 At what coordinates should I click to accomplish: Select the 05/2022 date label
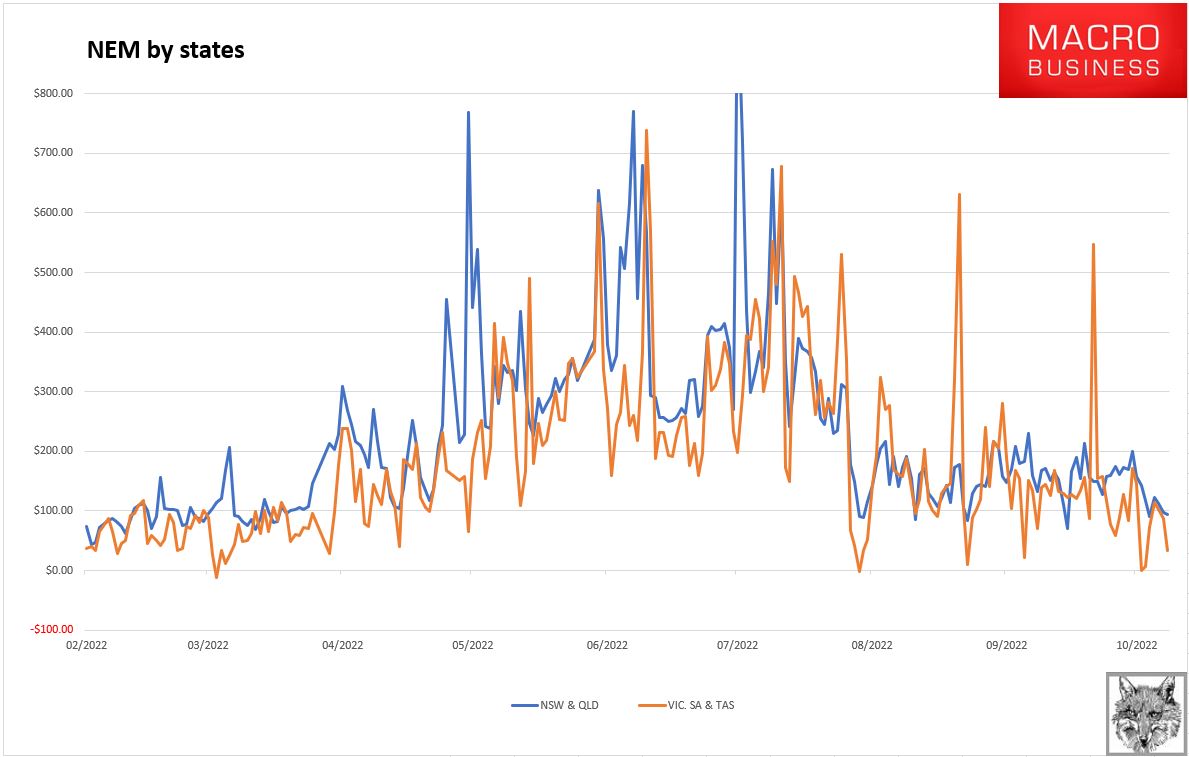tap(471, 644)
